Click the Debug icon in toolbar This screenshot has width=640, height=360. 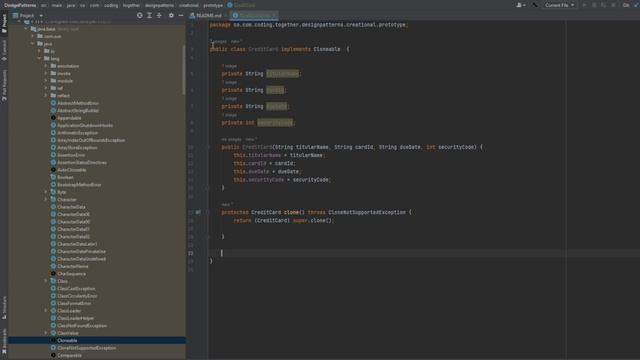(x=594, y=5)
